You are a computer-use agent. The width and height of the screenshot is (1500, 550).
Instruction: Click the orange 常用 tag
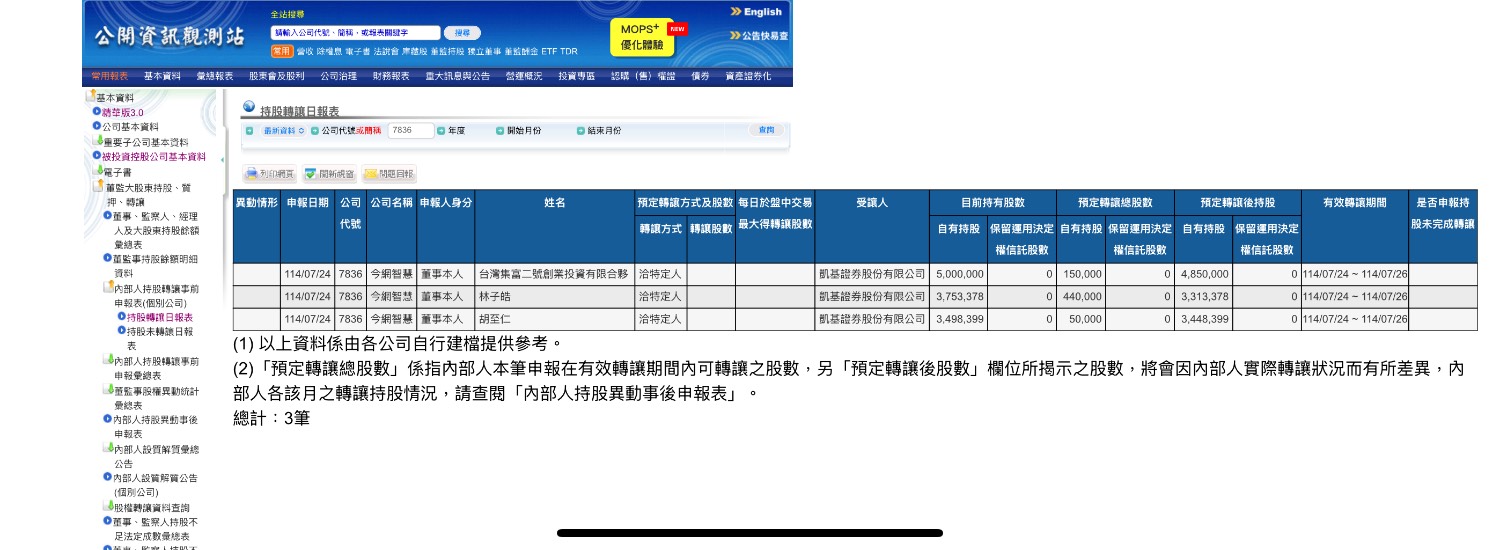click(282, 51)
